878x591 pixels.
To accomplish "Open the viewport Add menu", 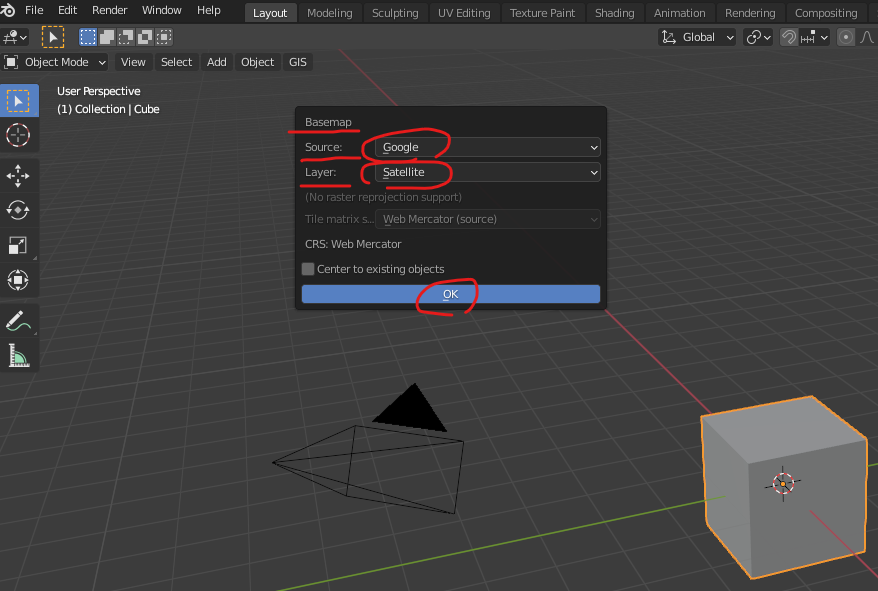I will pos(217,62).
